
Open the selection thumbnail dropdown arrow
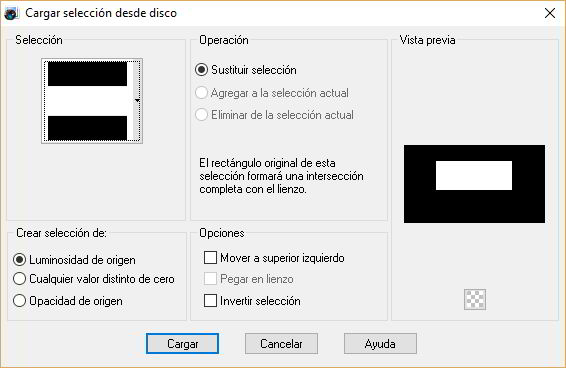(x=137, y=100)
